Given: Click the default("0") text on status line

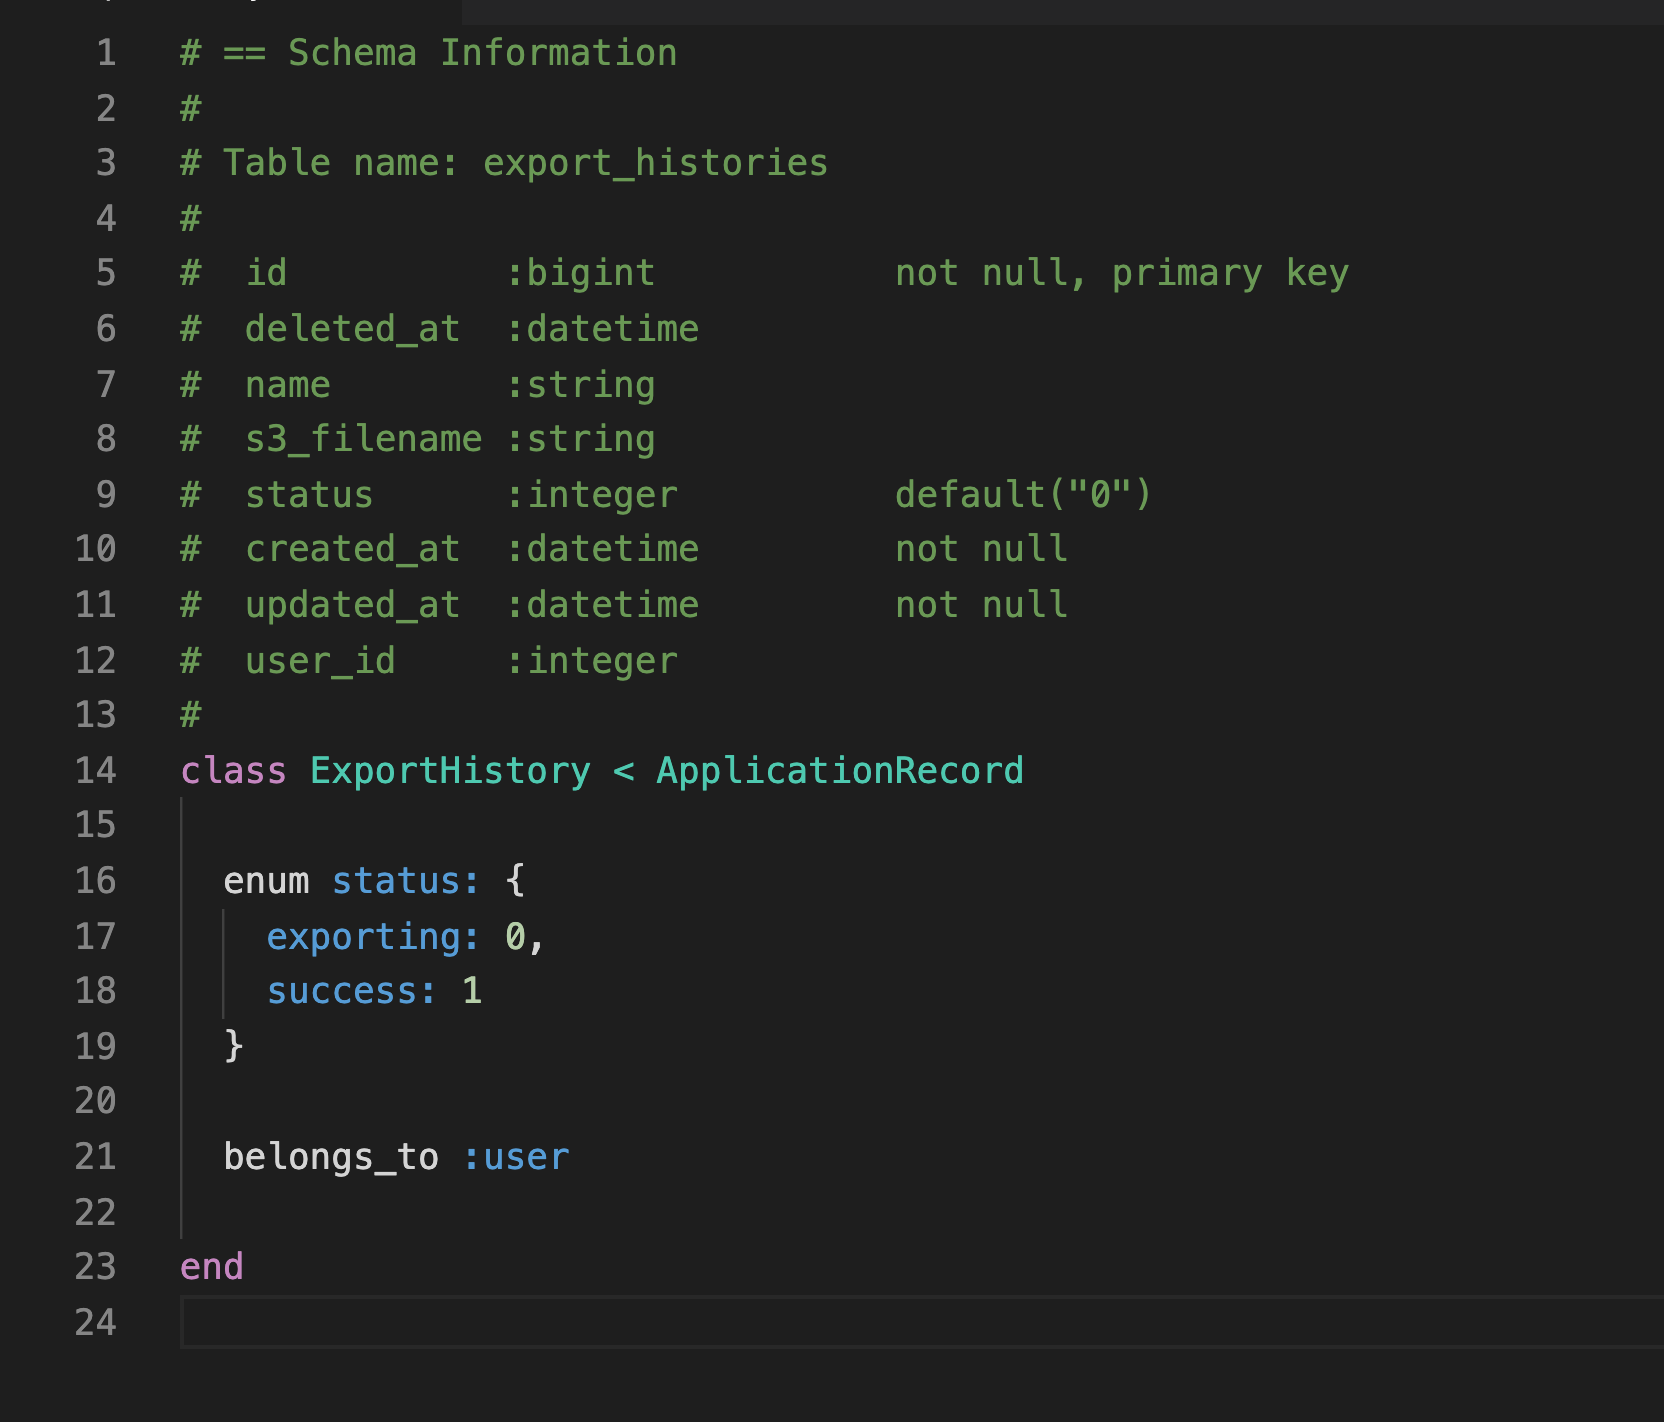Looking at the screenshot, I should tap(1023, 495).
